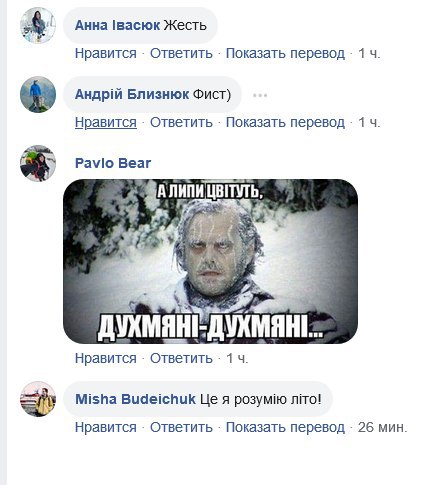Open Pavlo Bear's profile name link

click(x=113, y=163)
